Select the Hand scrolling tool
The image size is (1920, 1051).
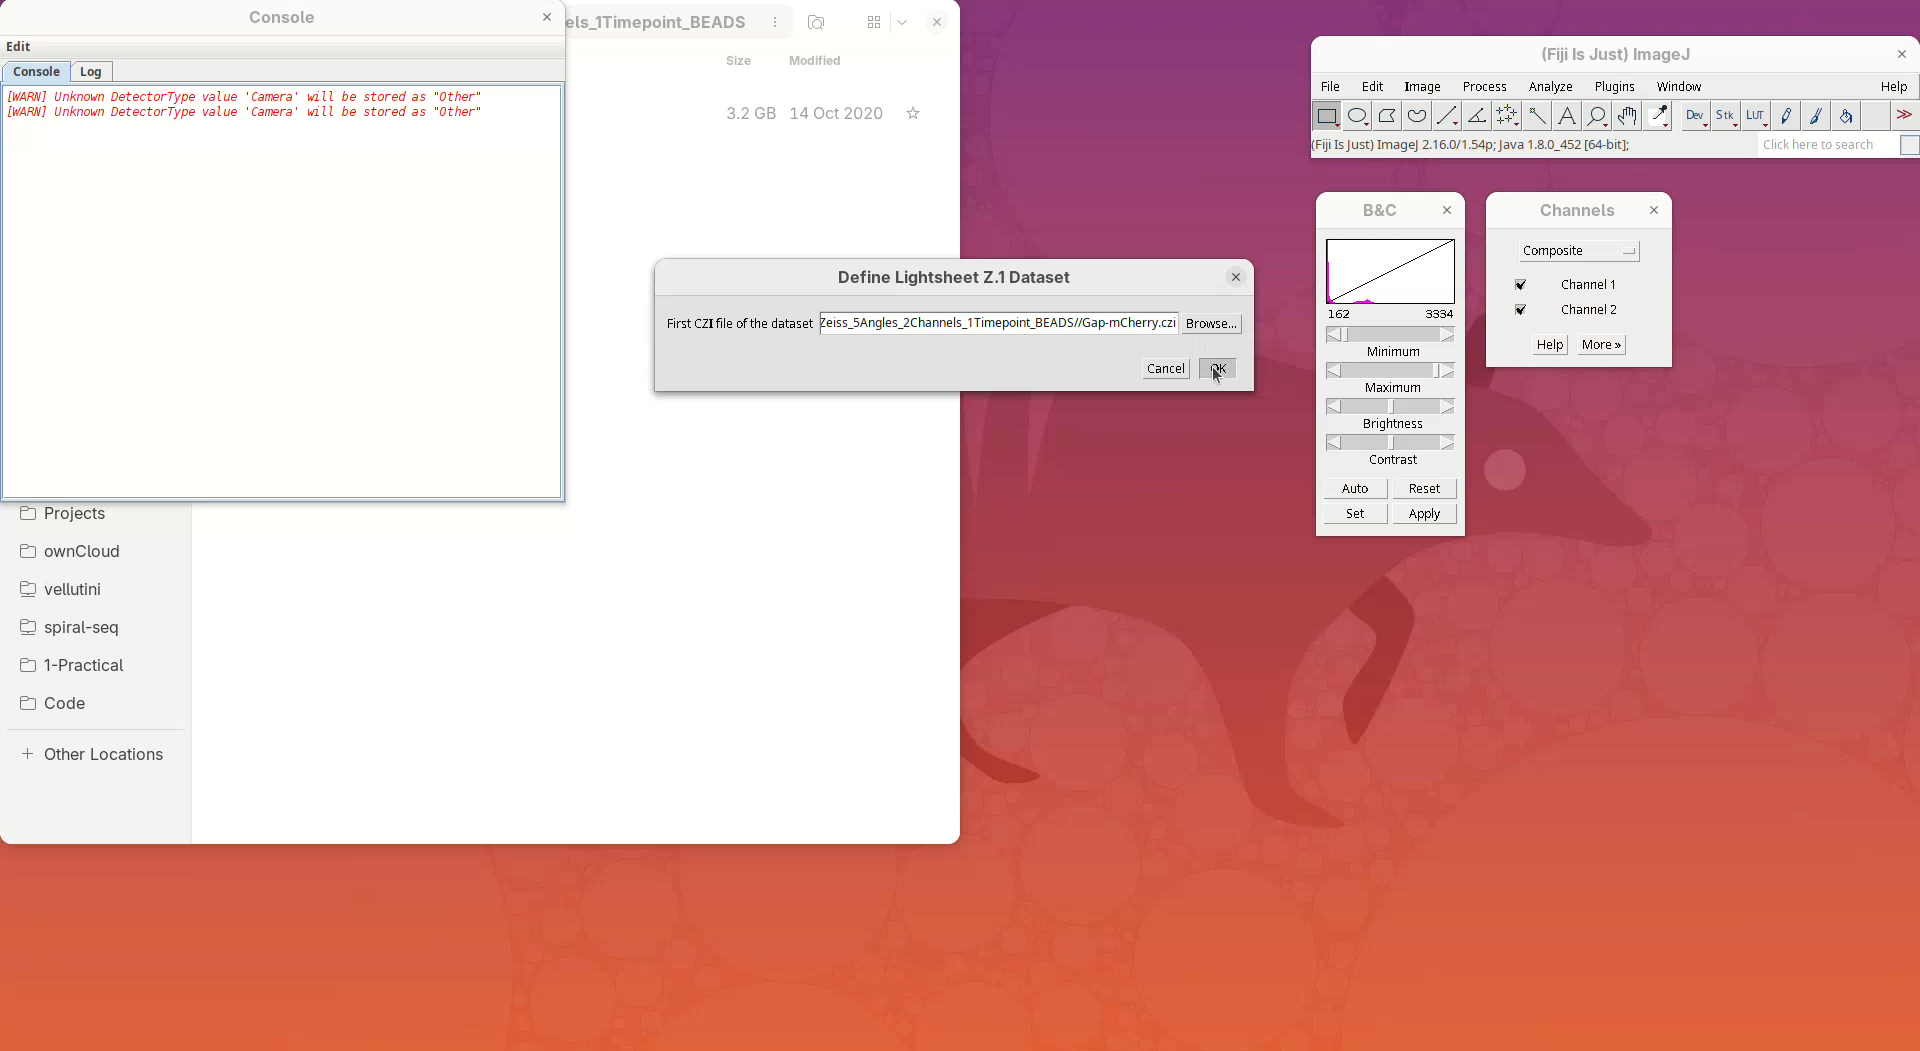point(1627,116)
